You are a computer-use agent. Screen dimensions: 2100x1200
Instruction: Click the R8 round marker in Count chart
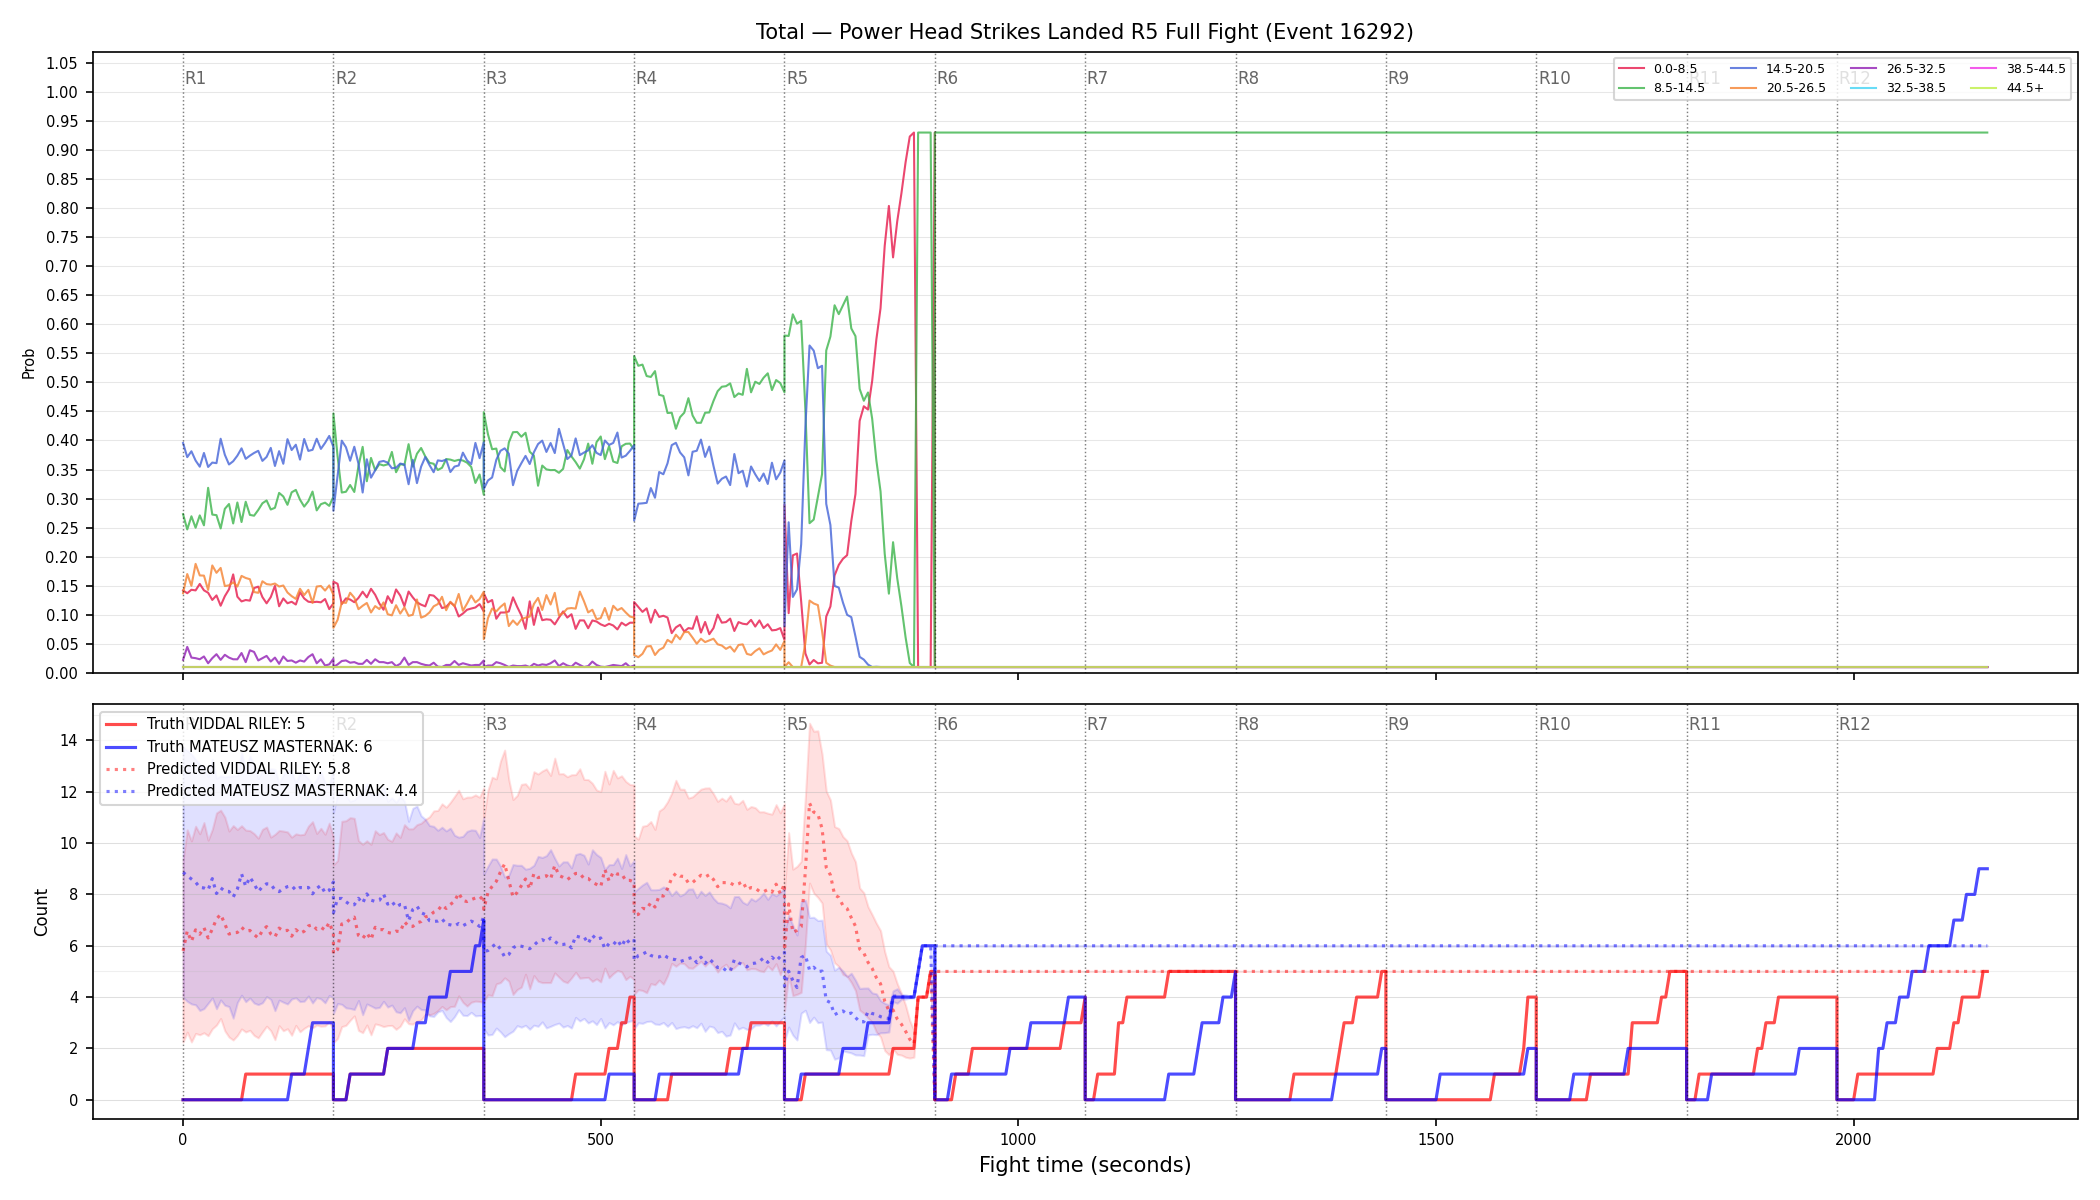point(1249,724)
